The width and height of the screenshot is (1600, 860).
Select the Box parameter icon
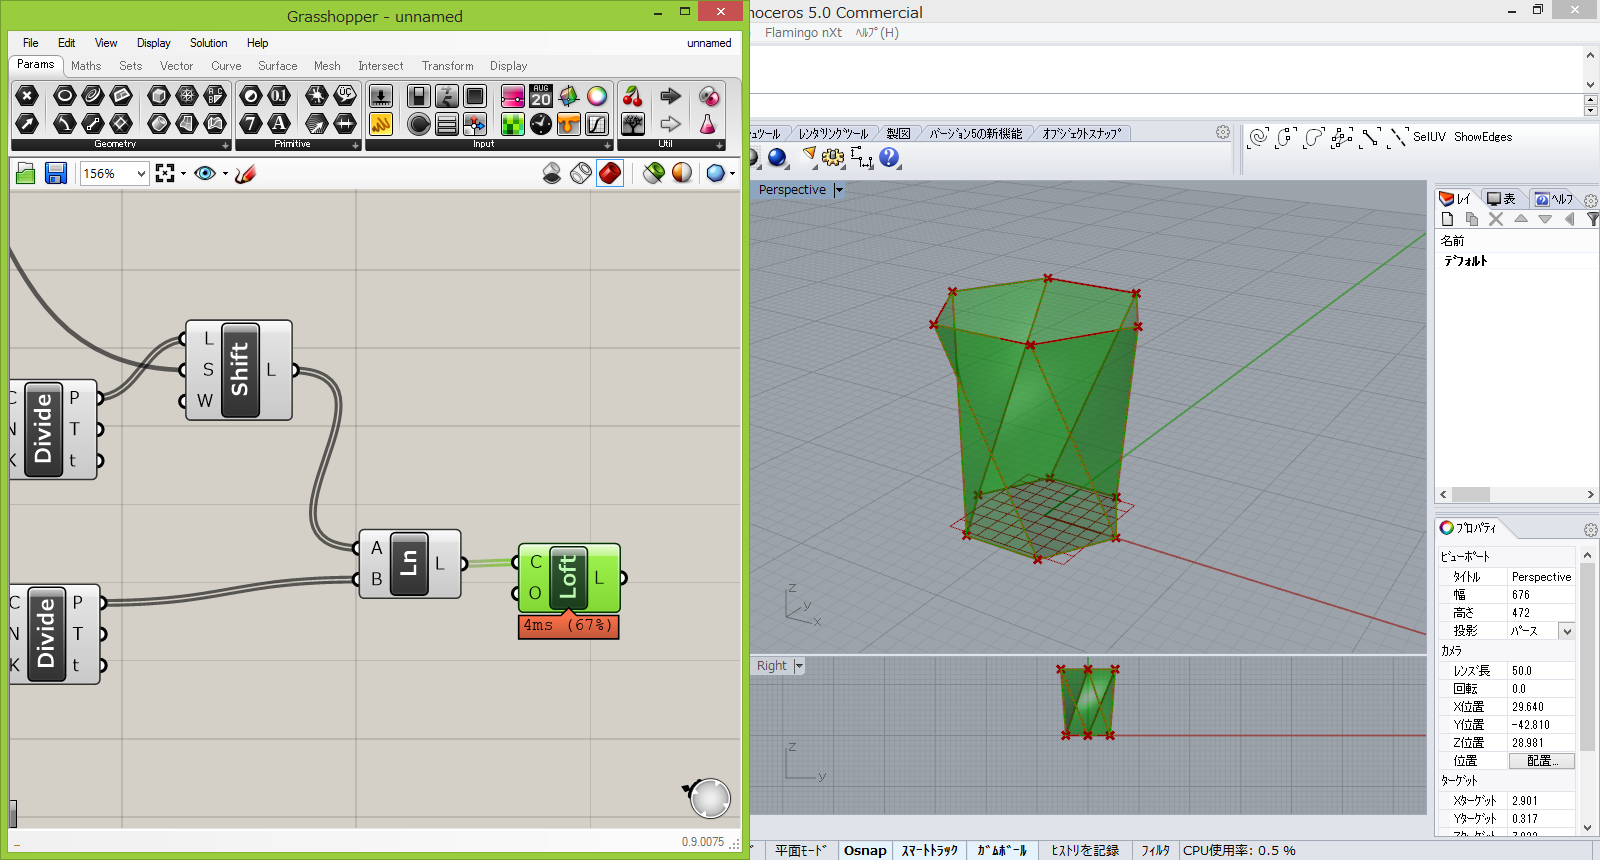(158, 96)
